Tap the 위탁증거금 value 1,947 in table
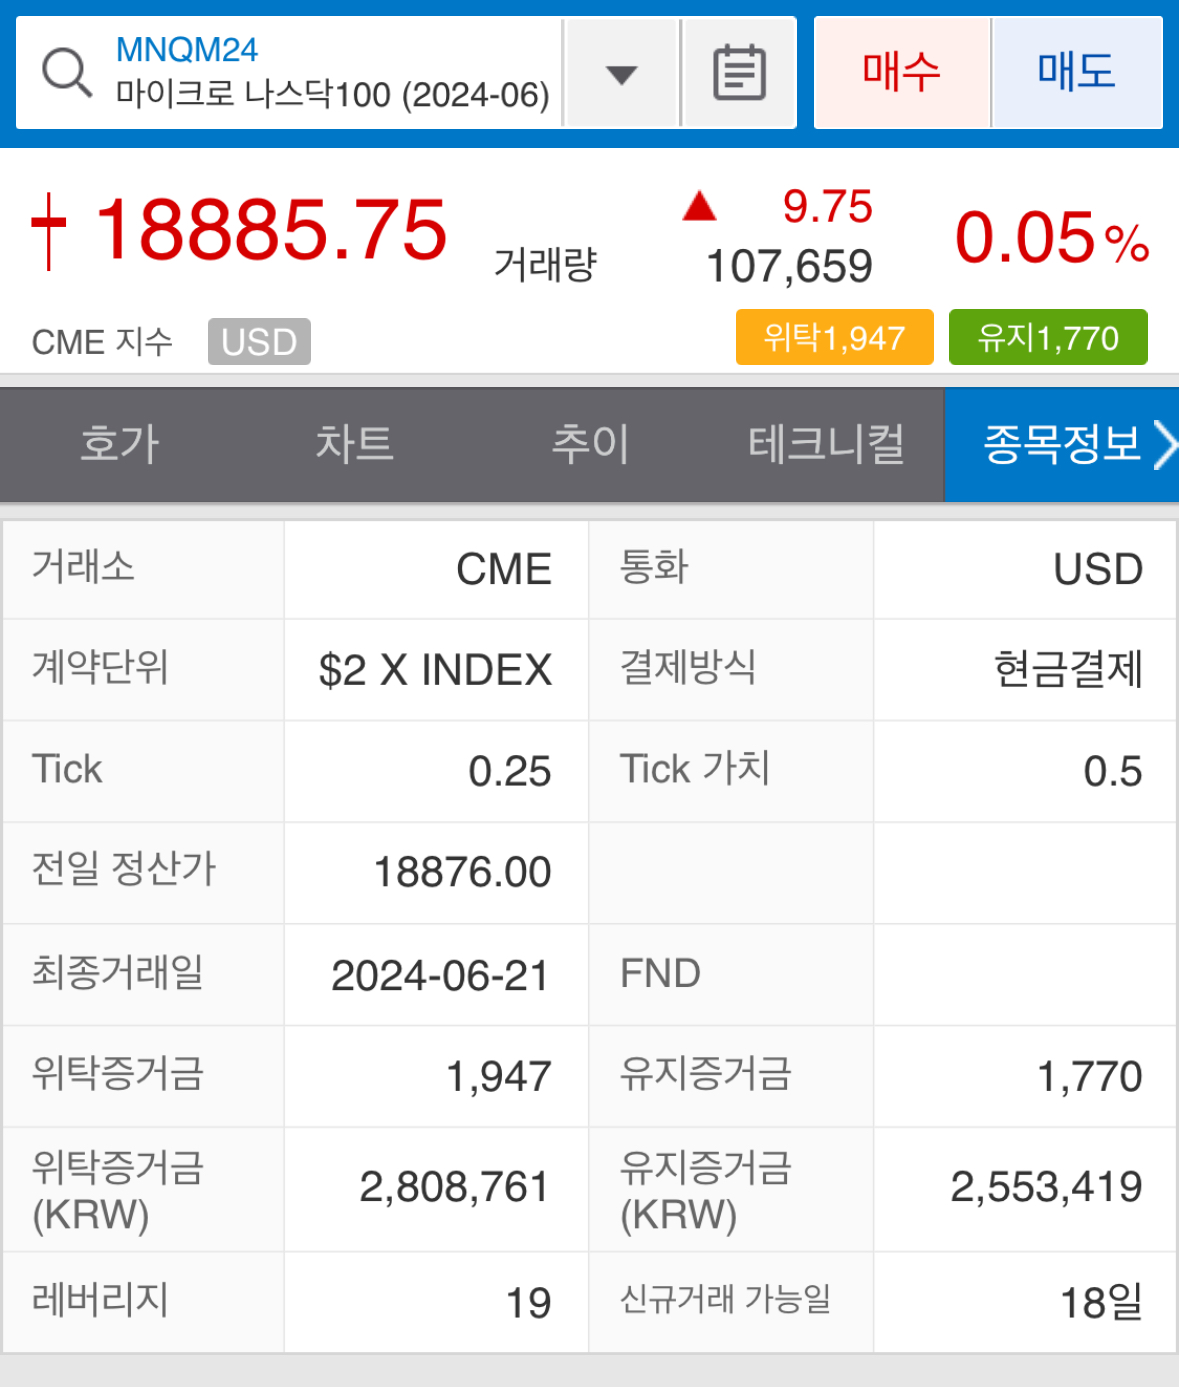The height and width of the screenshot is (1387, 1179). coord(499,1077)
